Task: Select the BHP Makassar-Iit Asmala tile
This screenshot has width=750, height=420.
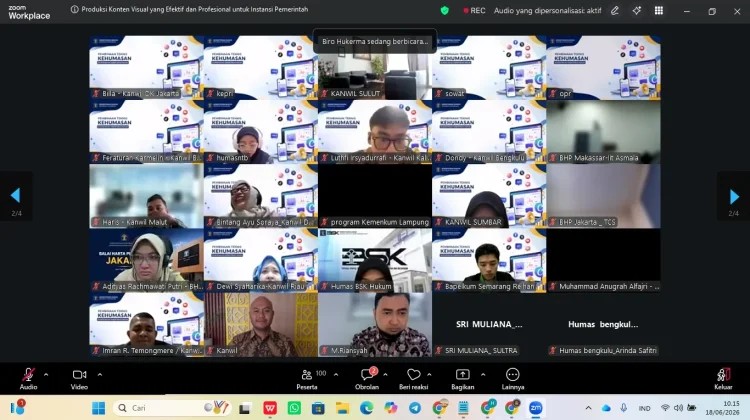Action: pos(603,132)
